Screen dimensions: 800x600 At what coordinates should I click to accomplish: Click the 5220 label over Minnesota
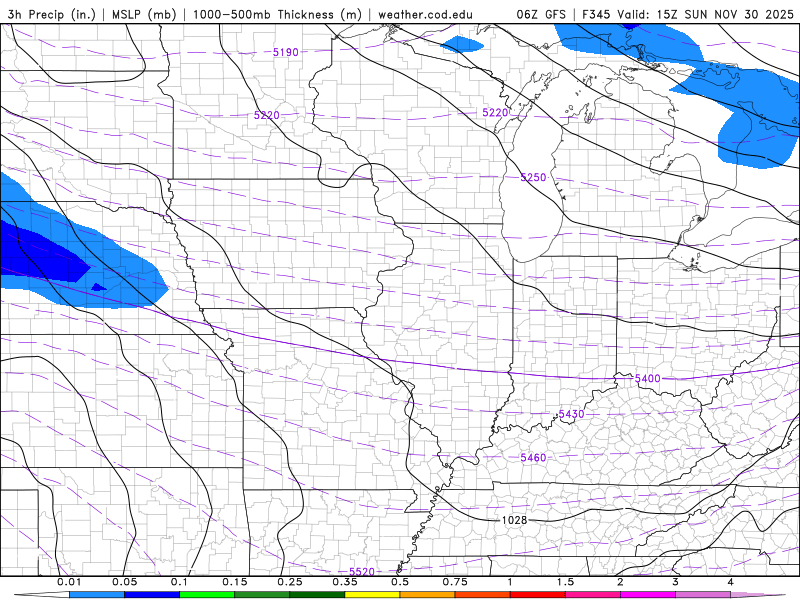pyautogui.click(x=267, y=115)
